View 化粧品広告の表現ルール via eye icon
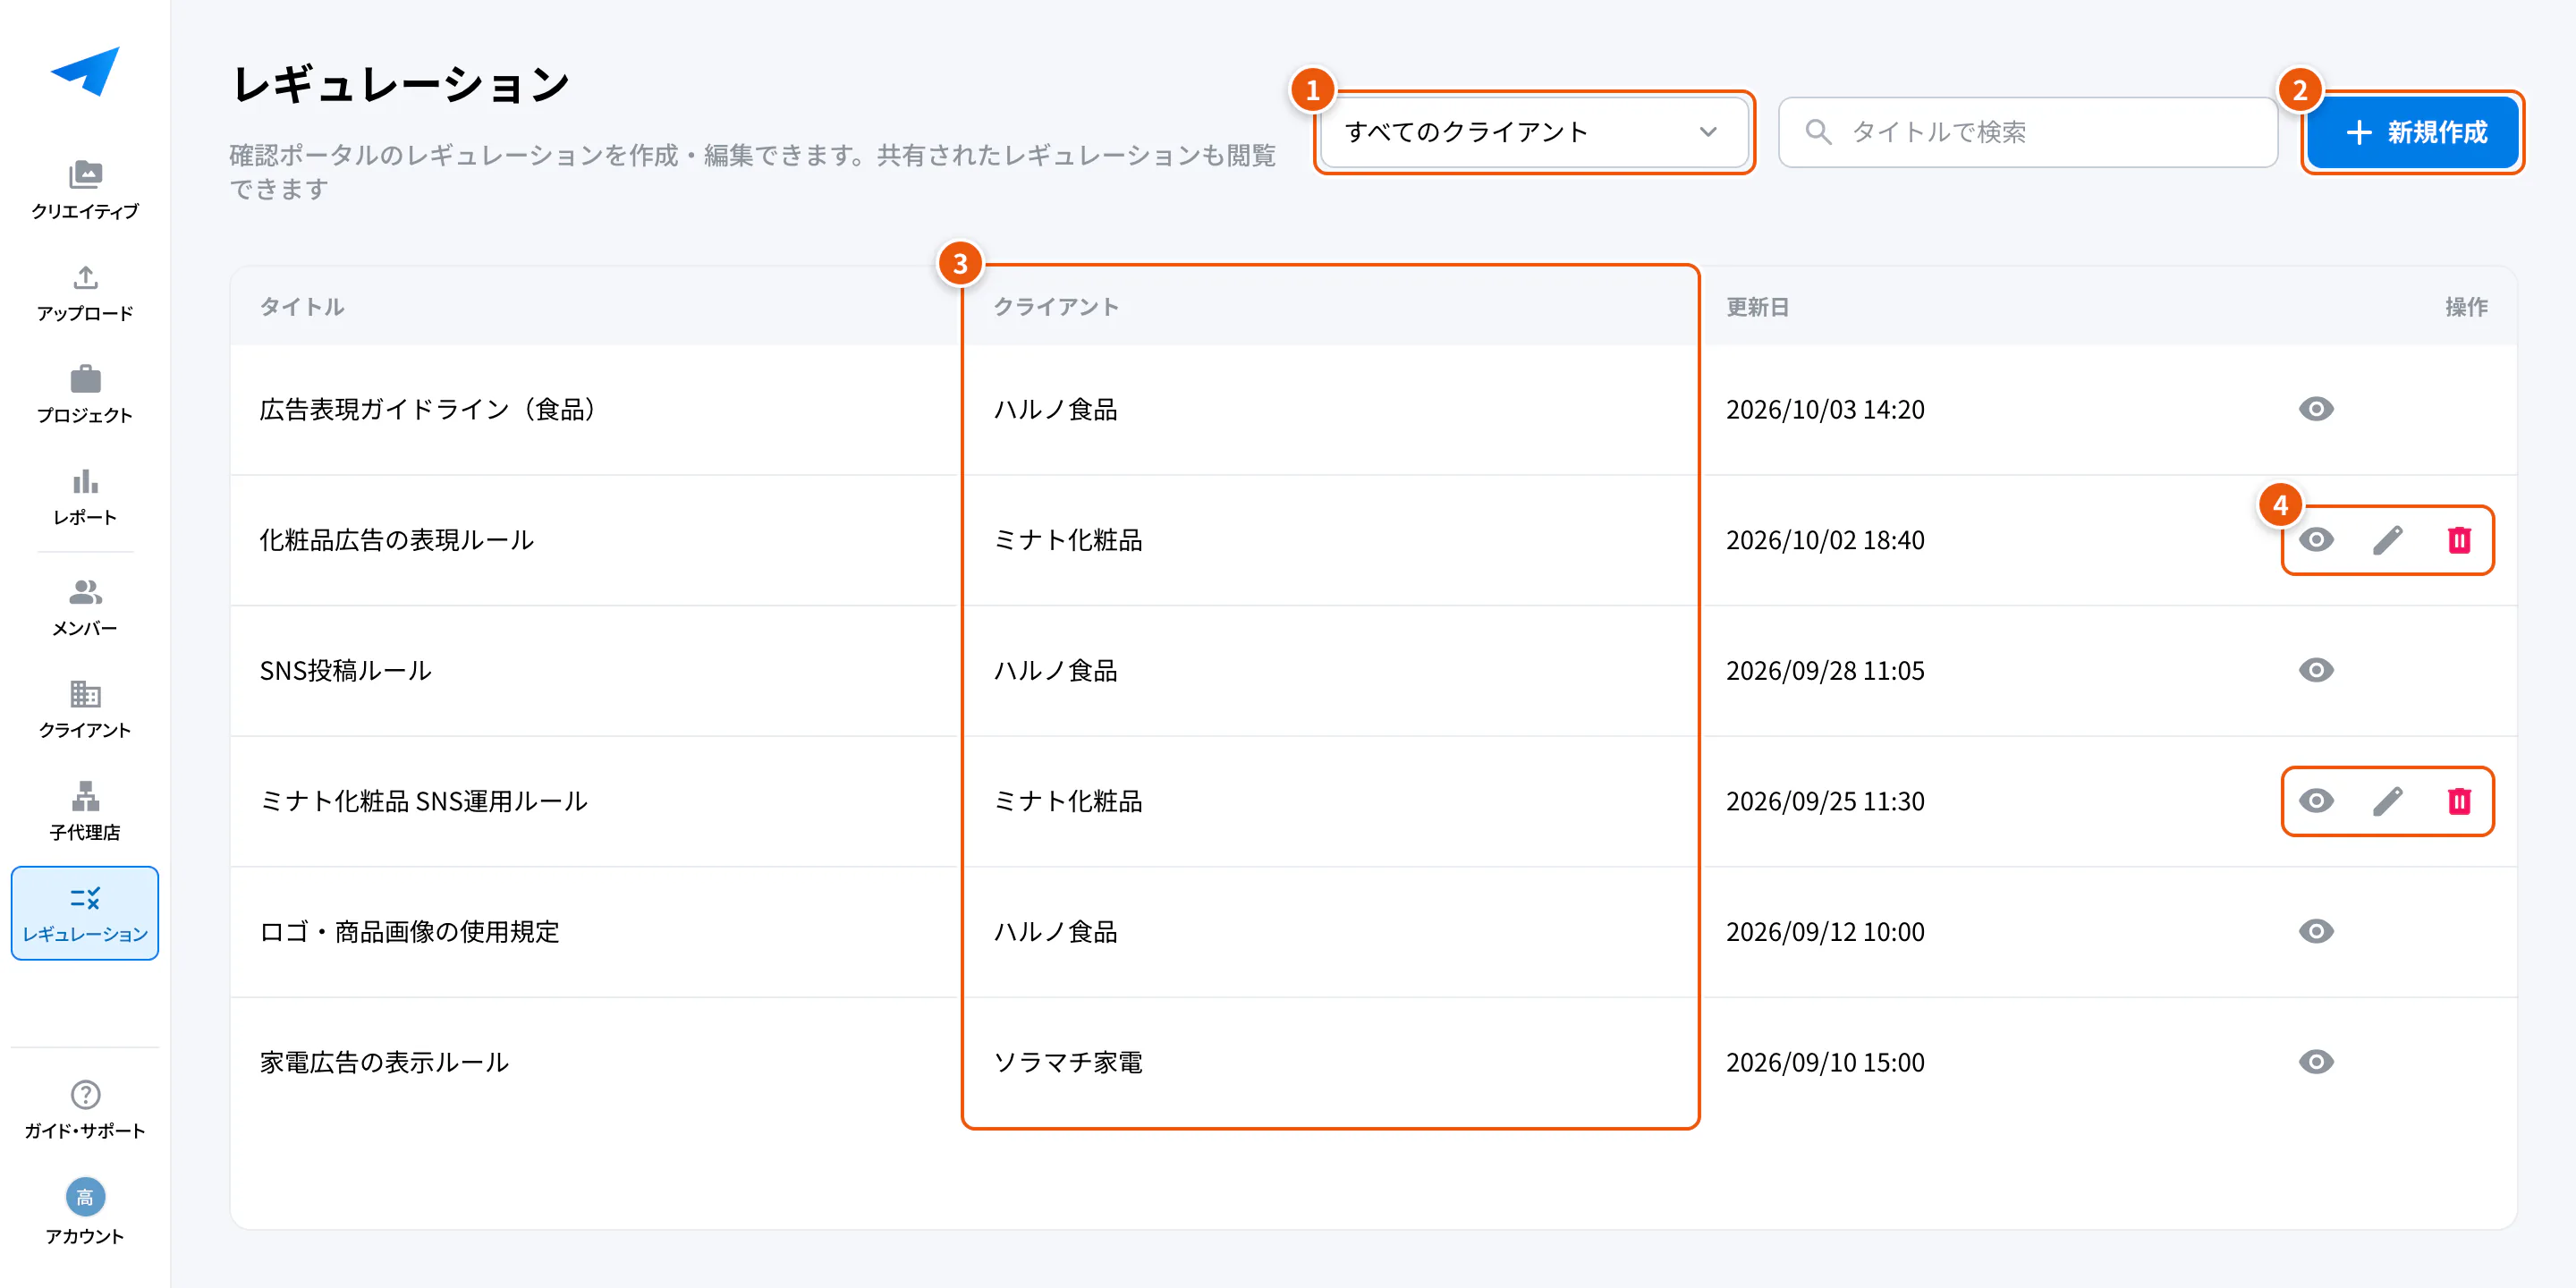Screen dimensions: 2576x1288 [2316, 540]
